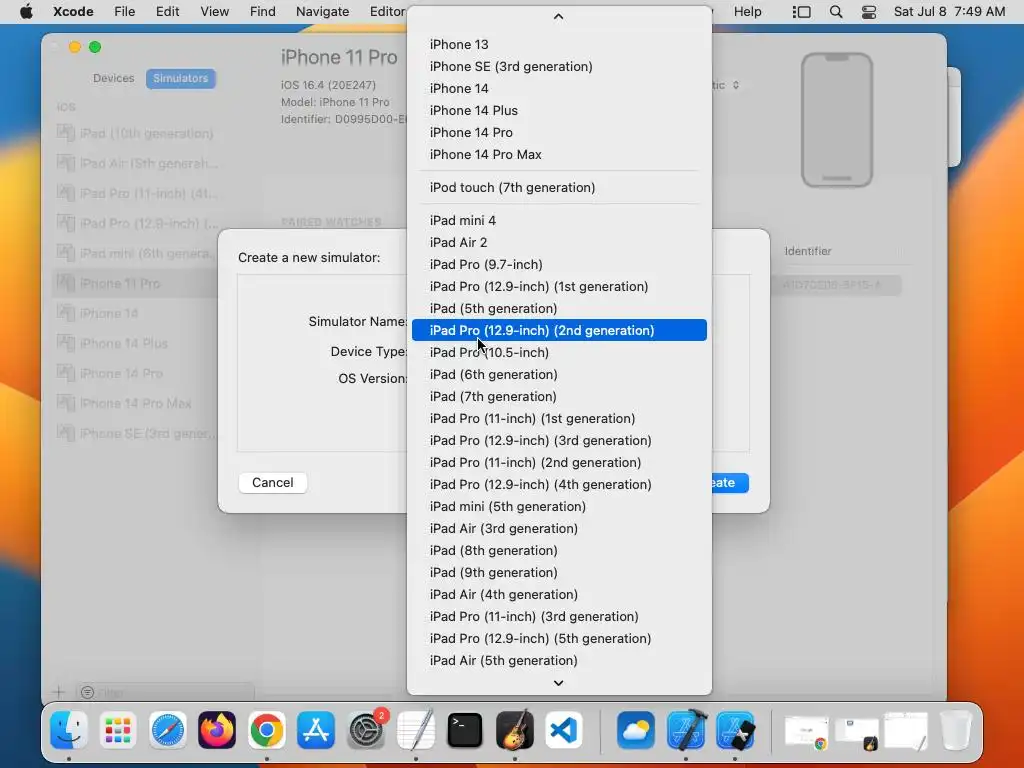
Task: Open Visual Studio Code in Dock
Action: (x=564, y=730)
